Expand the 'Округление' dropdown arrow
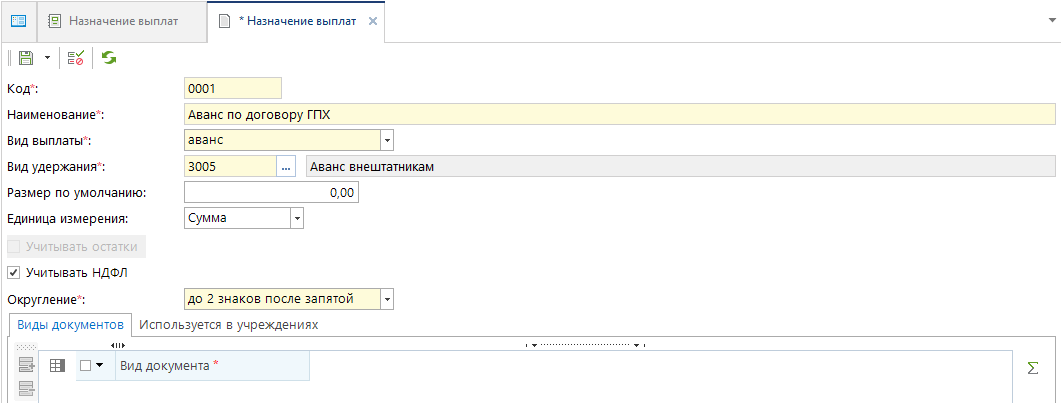 [388, 298]
